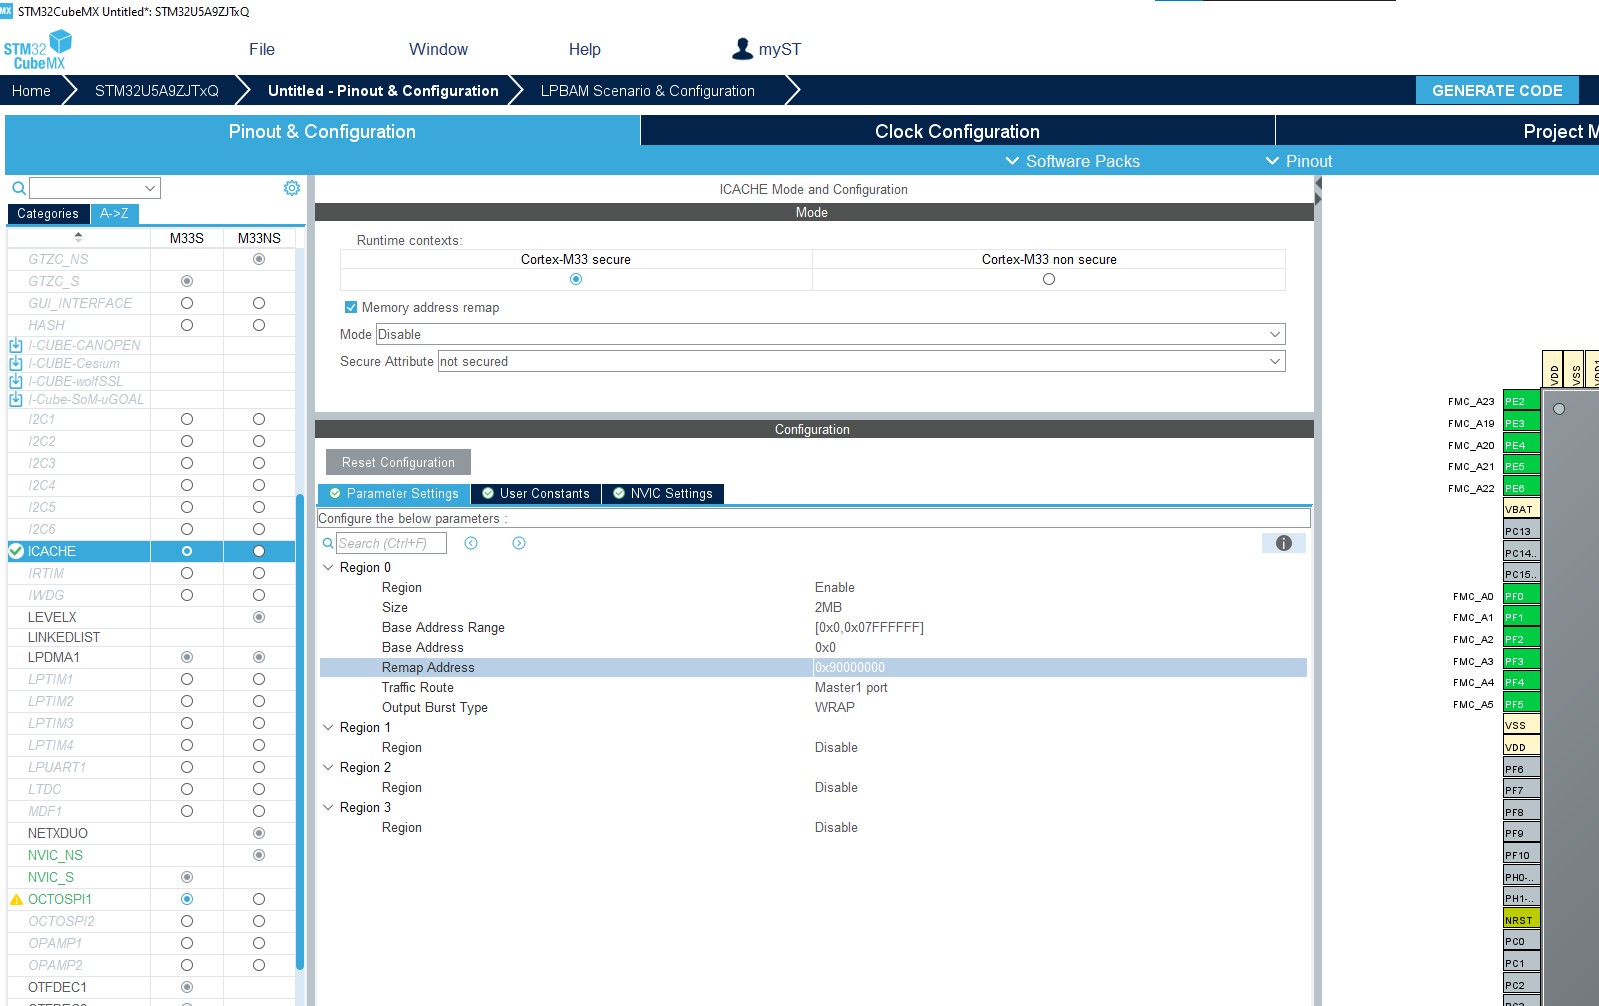The height and width of the screenshot is (1006, 1599).
Task: Click download icon beside I-Cube-SoM-uGOAL
Action: pyautogui.click(x=16, y=399)
